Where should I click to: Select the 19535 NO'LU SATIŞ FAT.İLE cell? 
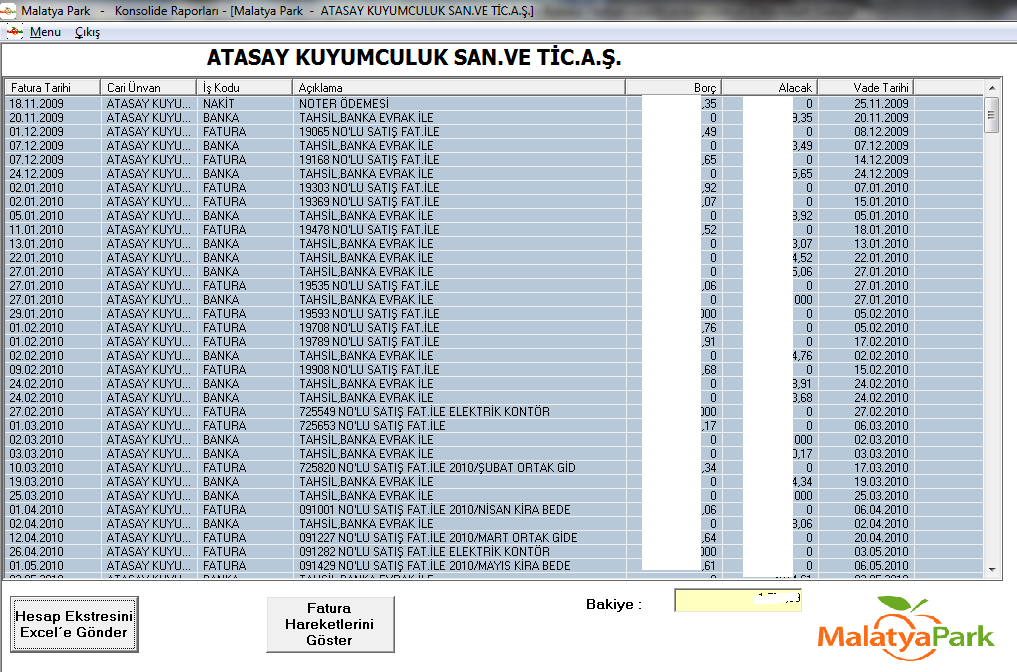[x=459, y=285]
